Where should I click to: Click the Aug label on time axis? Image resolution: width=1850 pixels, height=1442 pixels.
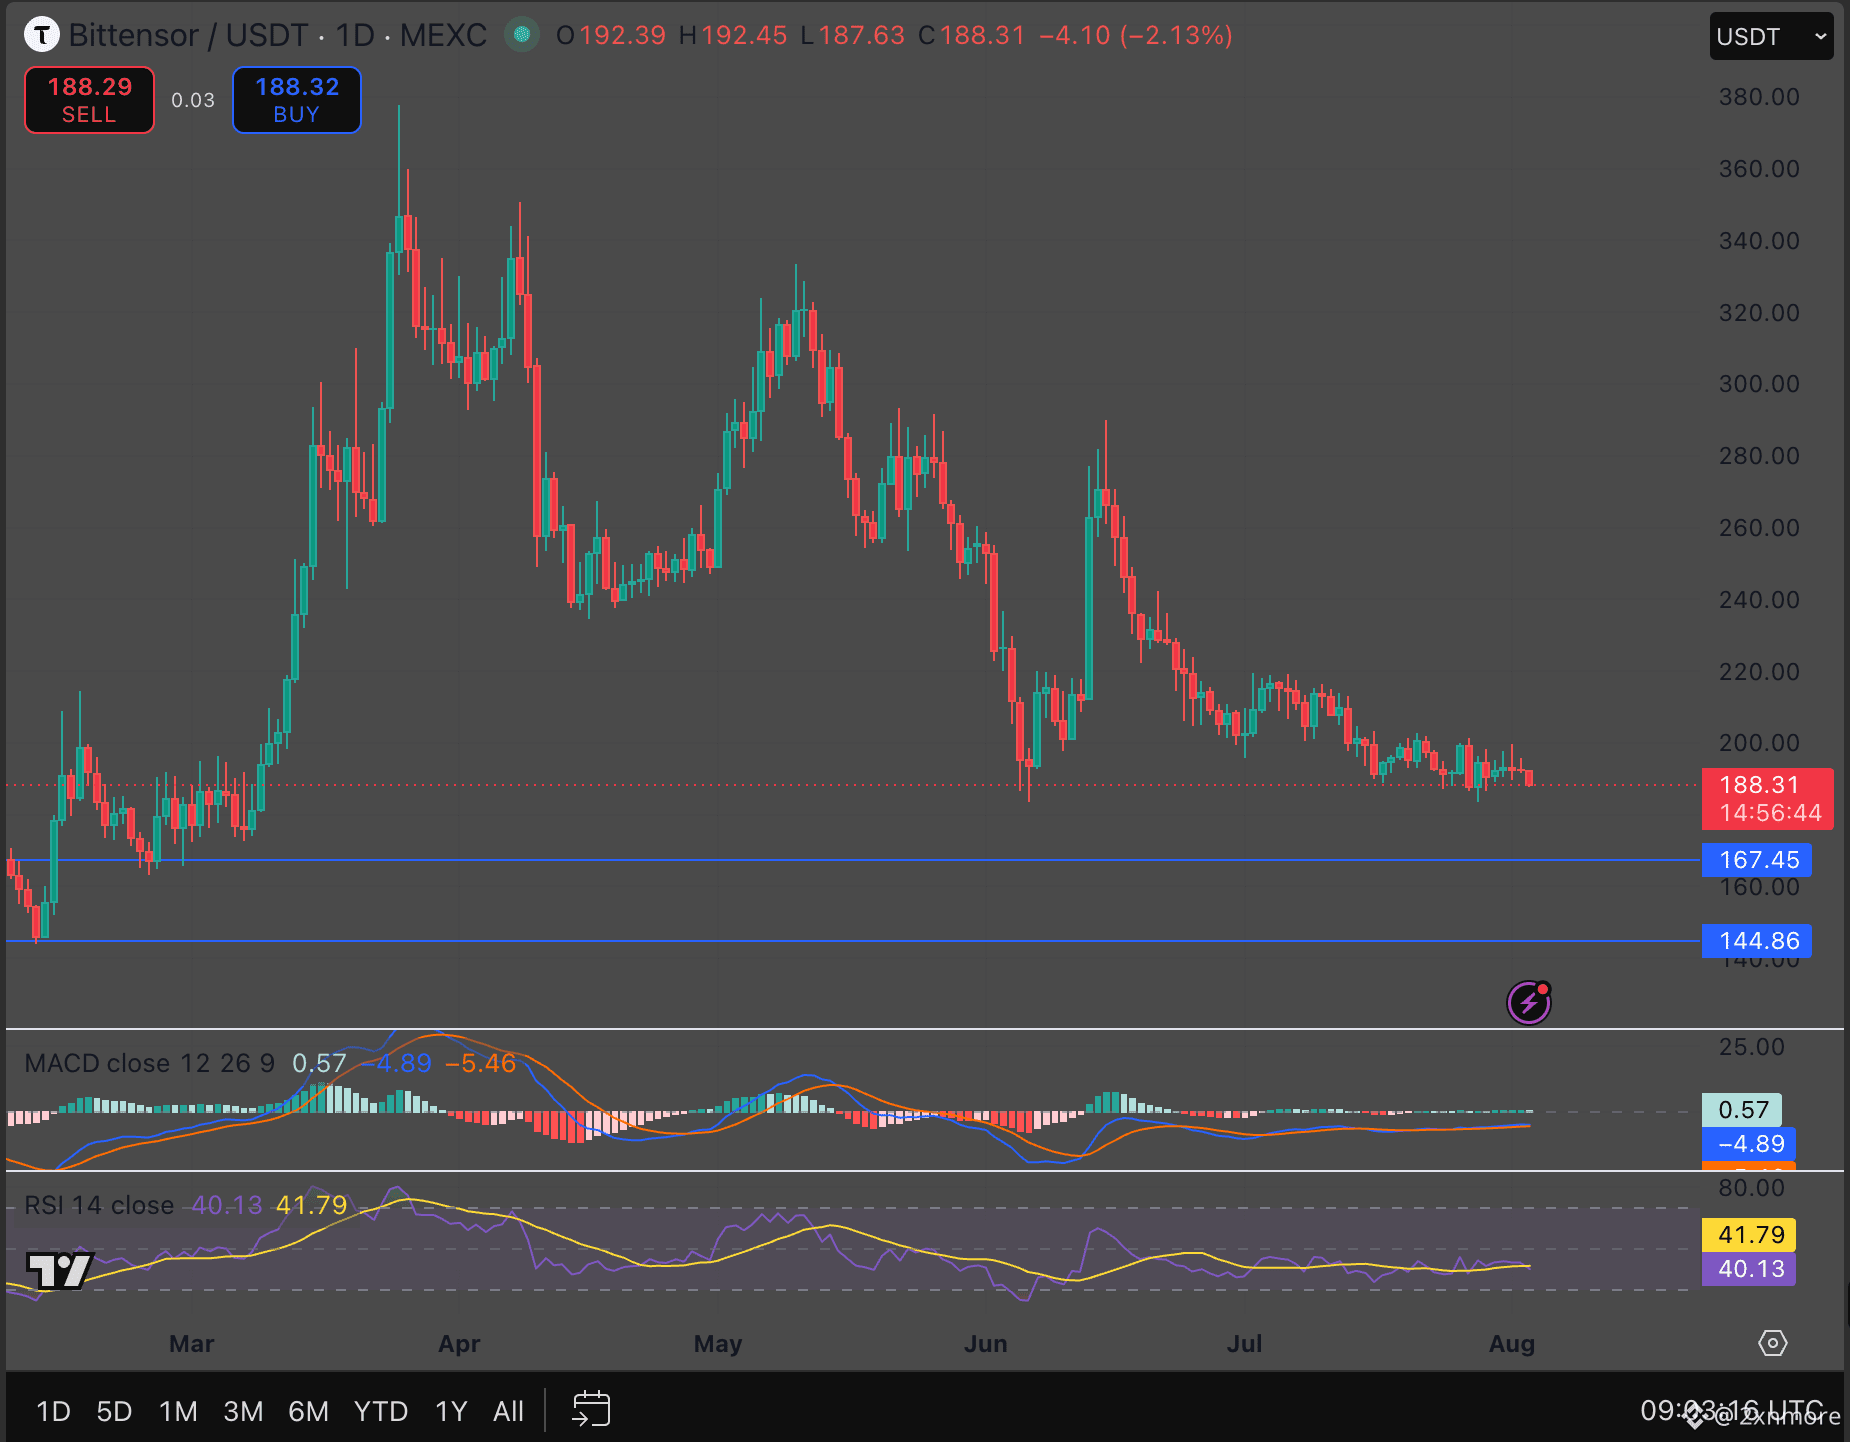click(1511, 1344)
